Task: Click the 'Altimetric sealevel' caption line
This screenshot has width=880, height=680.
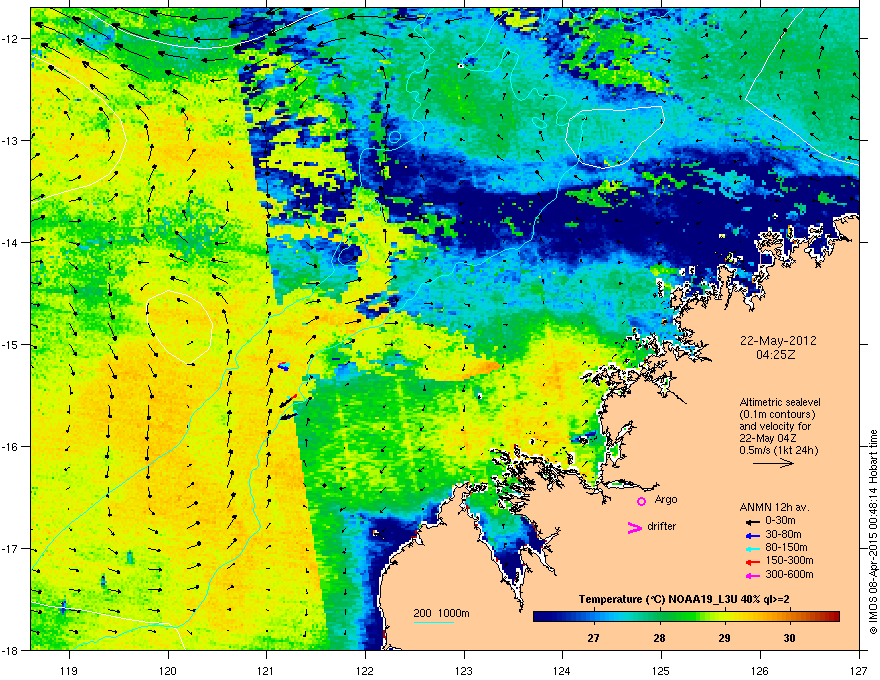Action: (x=780, y=402)
